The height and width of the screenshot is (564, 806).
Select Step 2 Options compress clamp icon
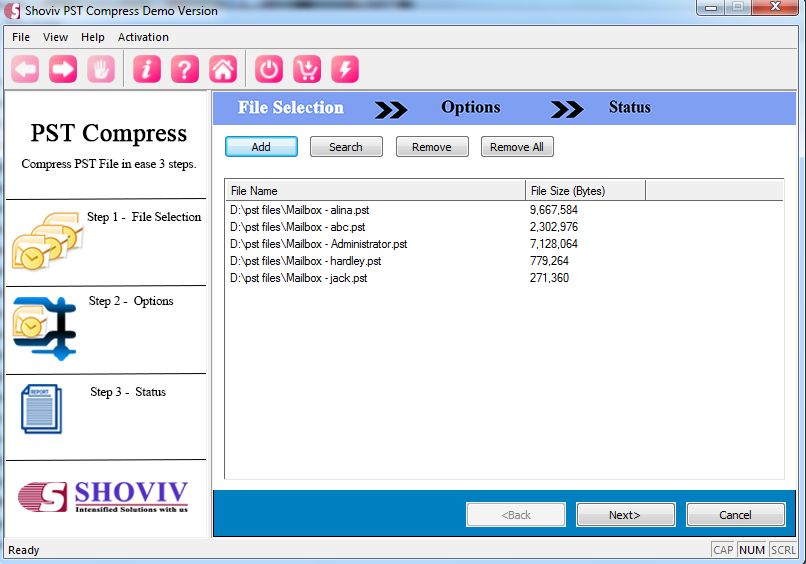(44, 328)
